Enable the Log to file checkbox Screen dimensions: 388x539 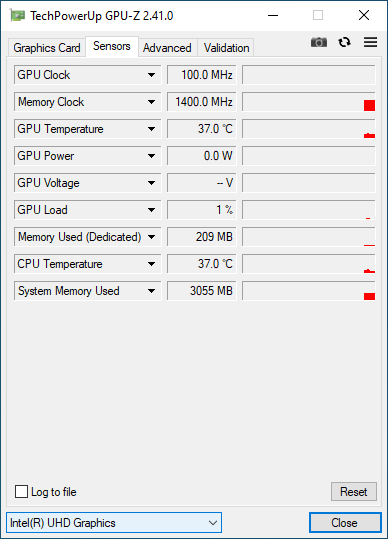[21, 492]
